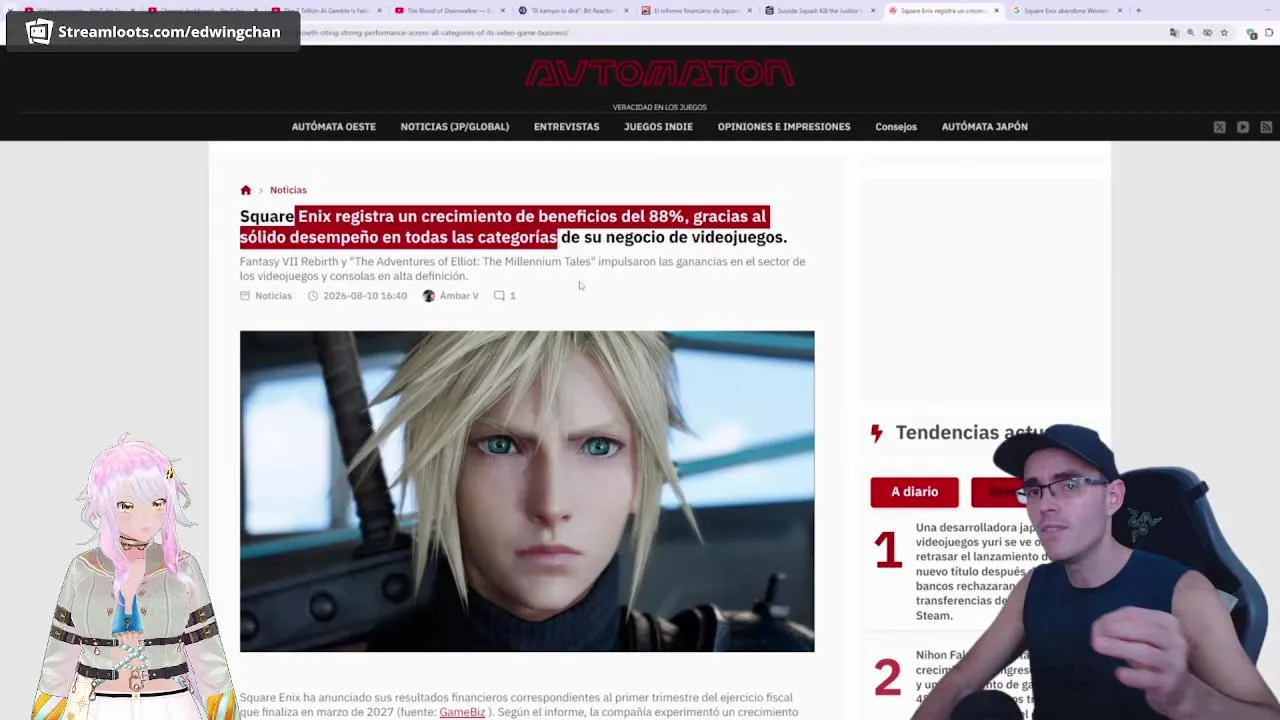Open the comments bubble icon
Image resolution: width=1280 pixels, height=720 pixels.
pos(499,296)
